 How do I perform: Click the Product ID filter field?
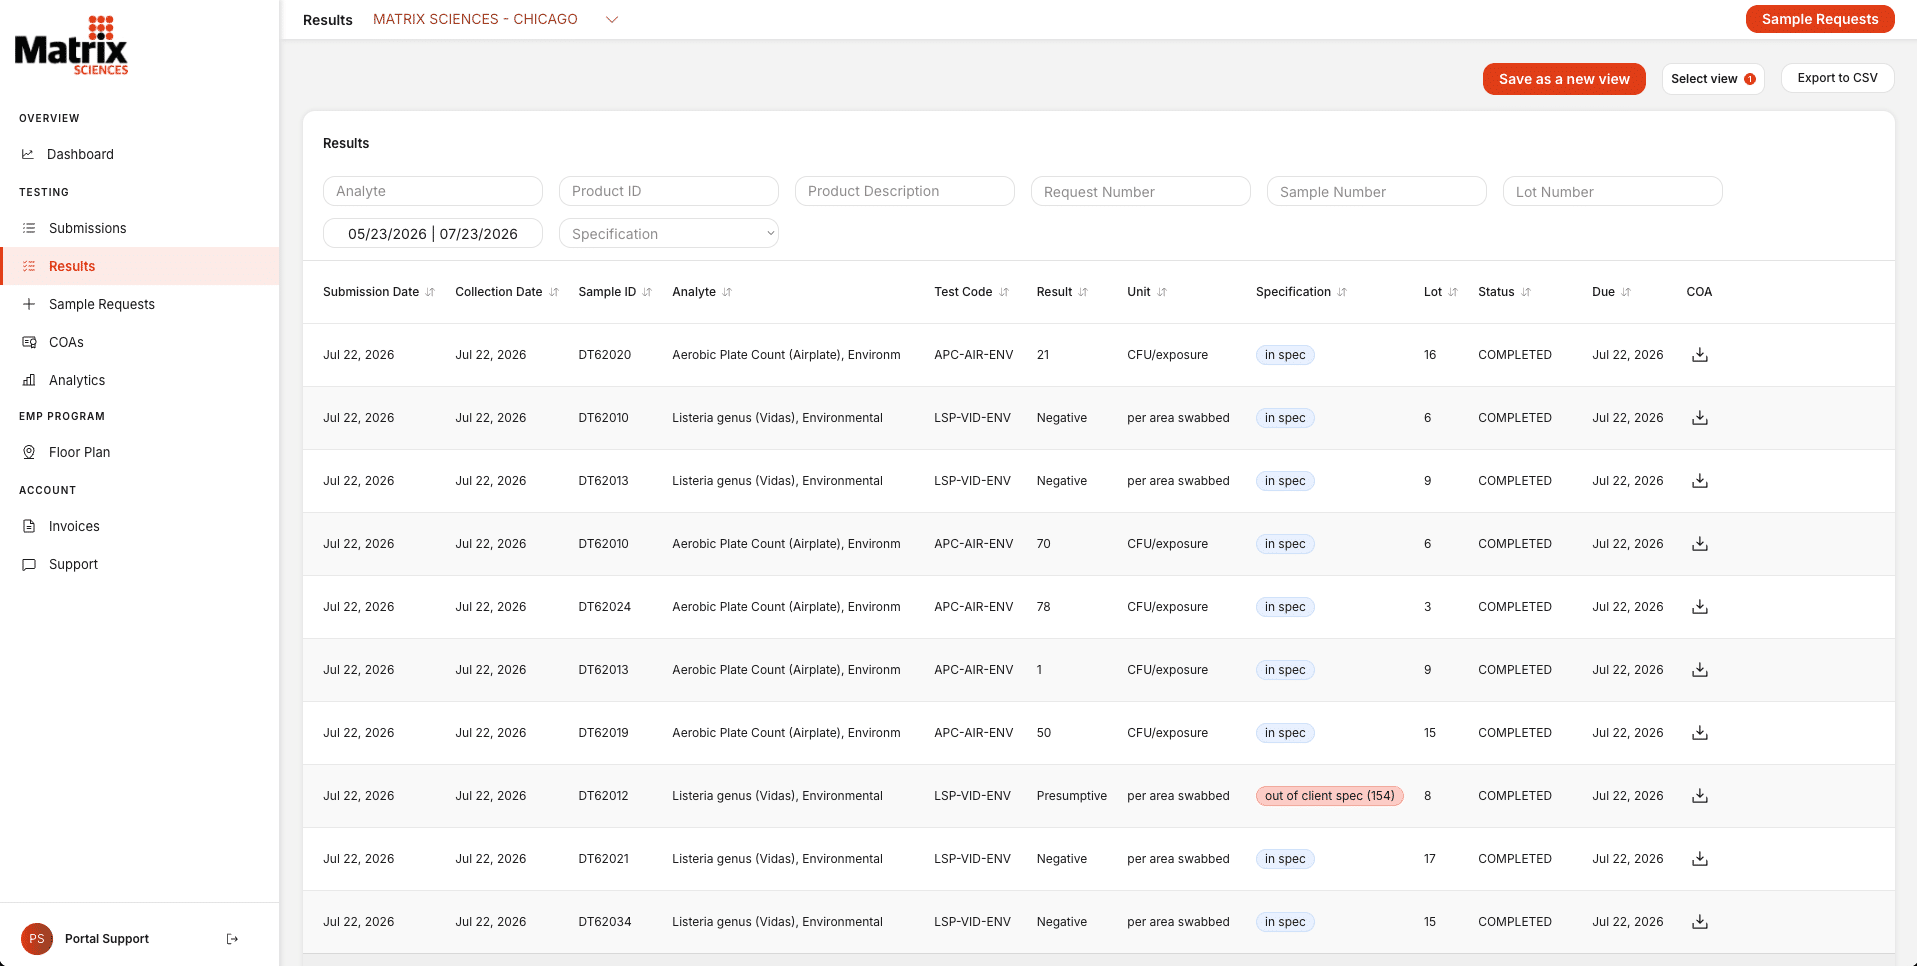[669, 191]
